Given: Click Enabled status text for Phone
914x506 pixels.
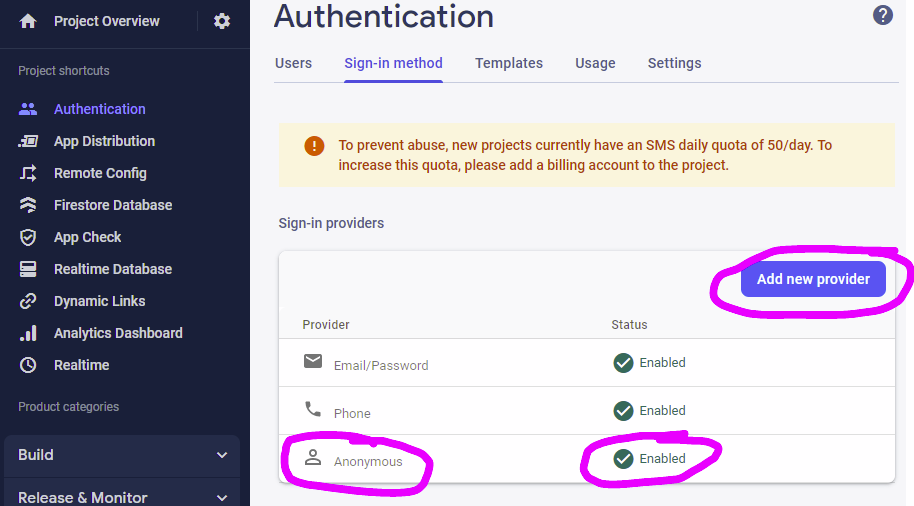Looking at the screenshot, I should [662, 411].
